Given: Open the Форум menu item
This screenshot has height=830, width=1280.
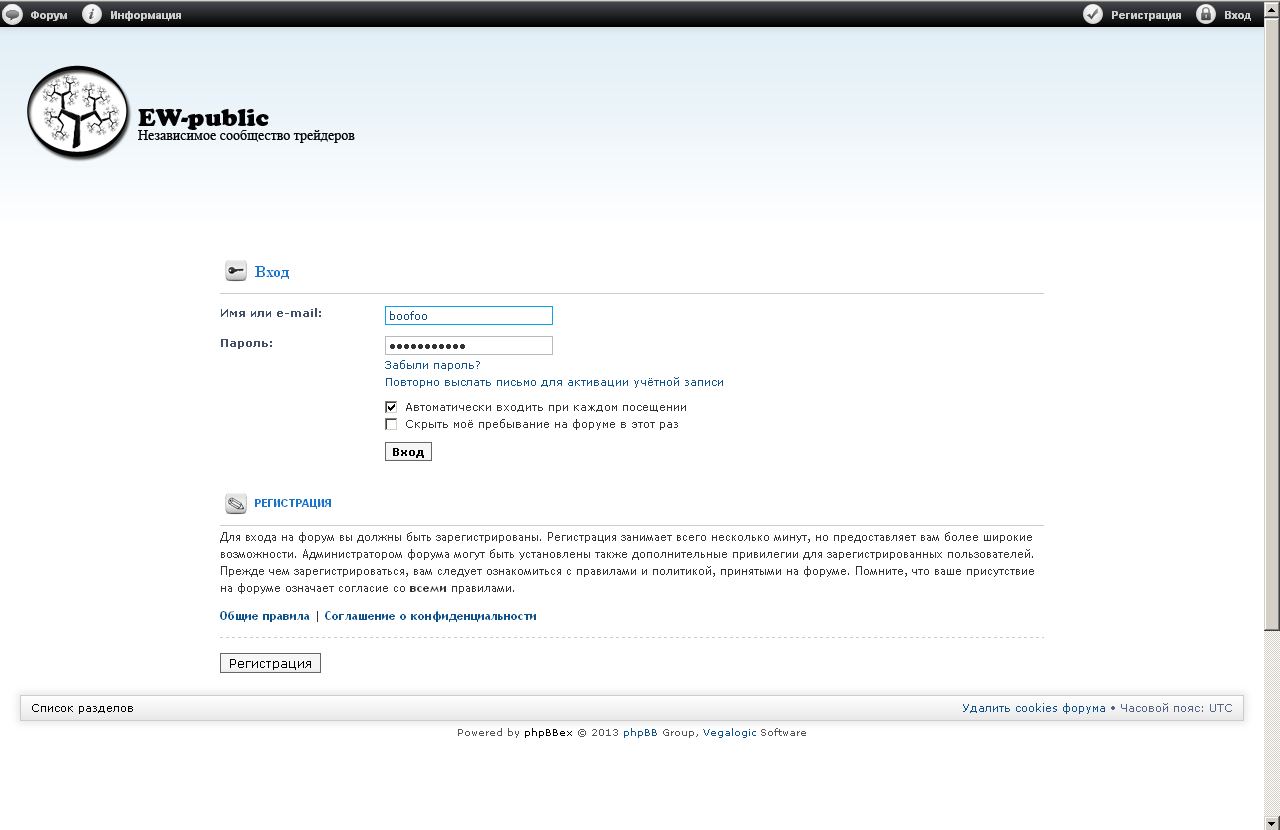Looking at the screenshot, I should click(x=49, y=15).
